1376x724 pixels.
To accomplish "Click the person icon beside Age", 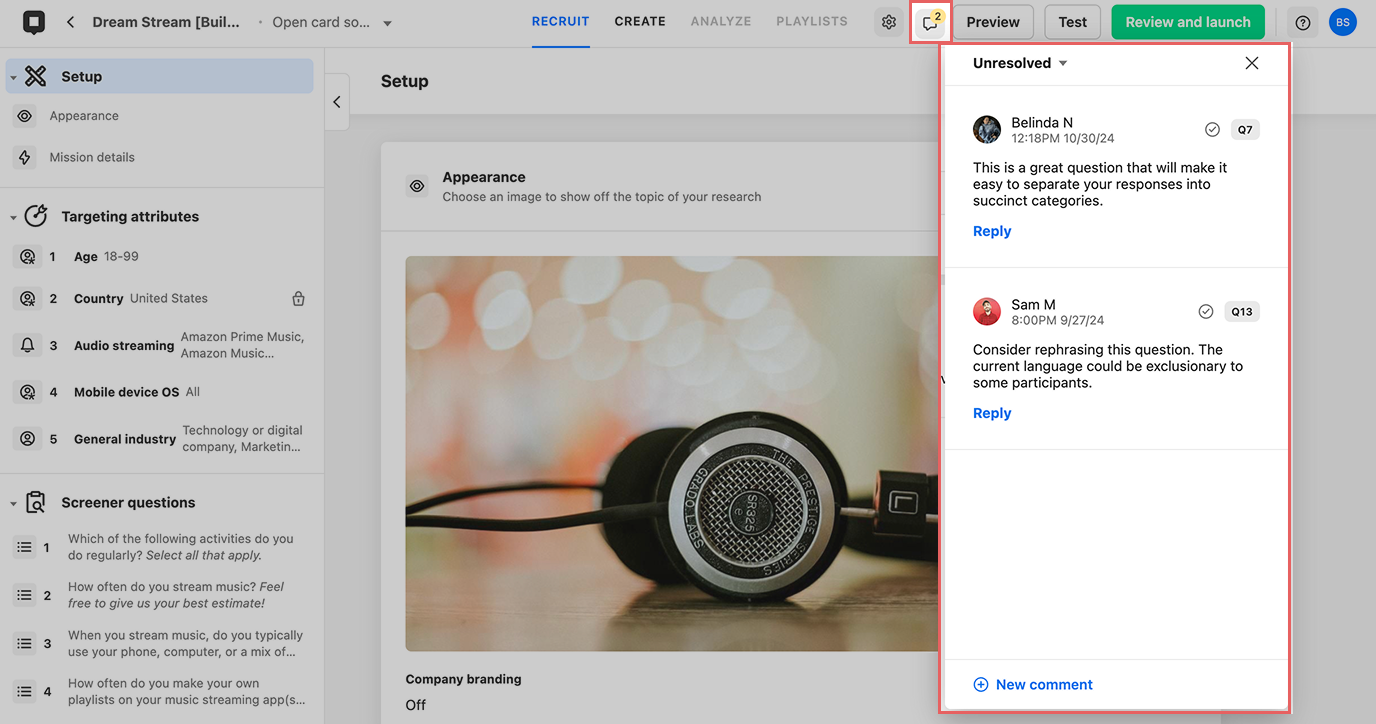I will click(x=28, y=257).
